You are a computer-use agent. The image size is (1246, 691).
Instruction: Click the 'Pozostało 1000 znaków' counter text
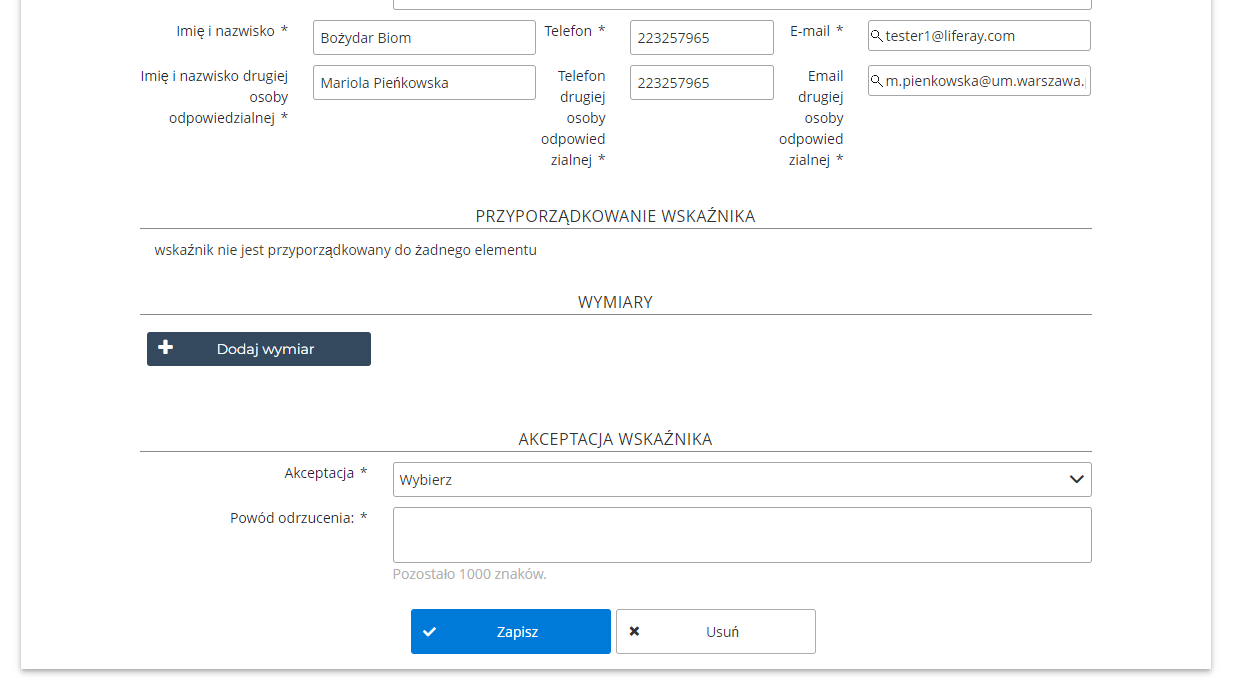point(469,574)
